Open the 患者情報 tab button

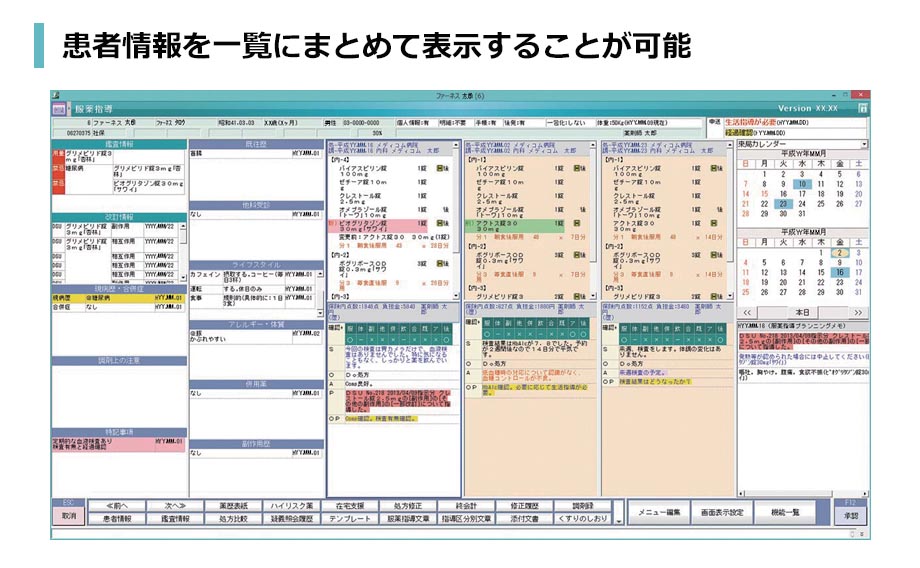point(116,519)
